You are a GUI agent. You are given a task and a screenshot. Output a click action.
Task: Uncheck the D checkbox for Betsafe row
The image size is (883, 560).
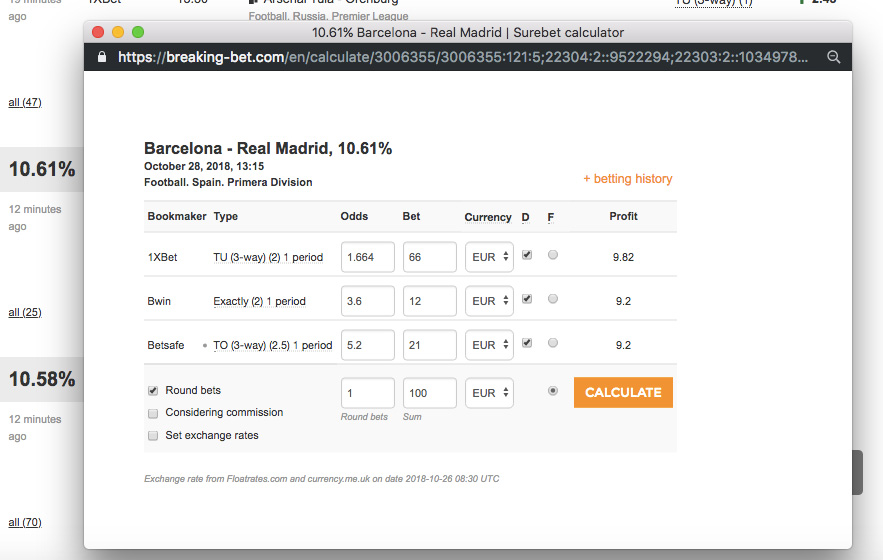point(527,343)
